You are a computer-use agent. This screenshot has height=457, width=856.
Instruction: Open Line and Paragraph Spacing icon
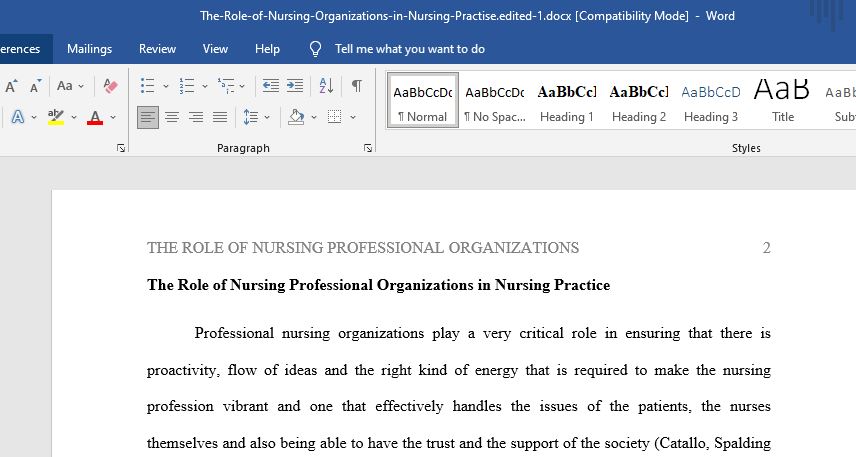tap(251, 117)
